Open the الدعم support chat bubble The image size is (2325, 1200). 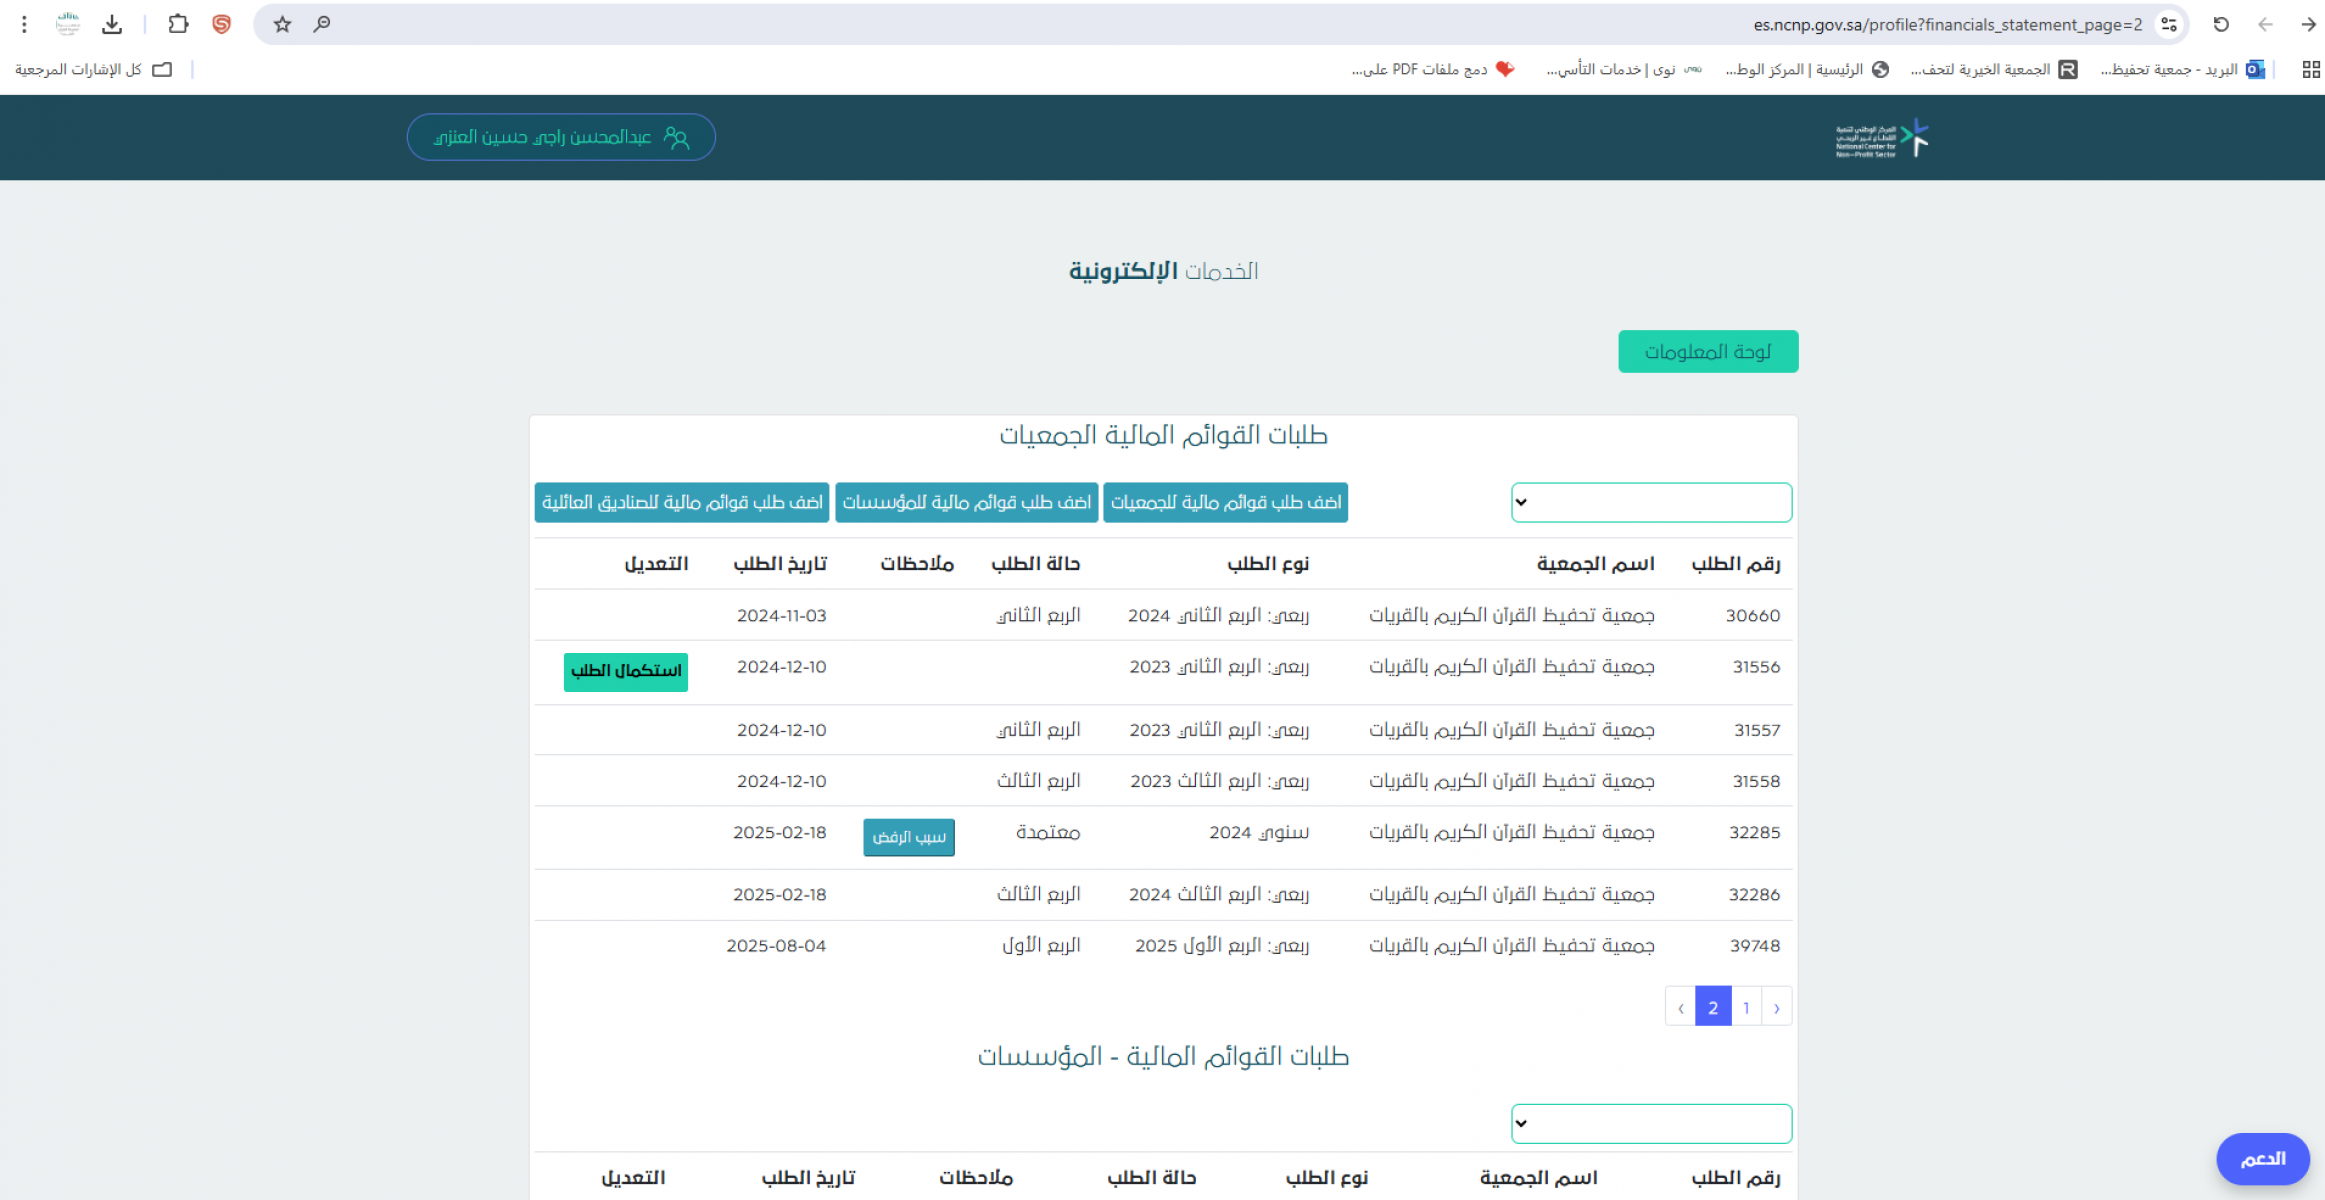point(2262,1158)
